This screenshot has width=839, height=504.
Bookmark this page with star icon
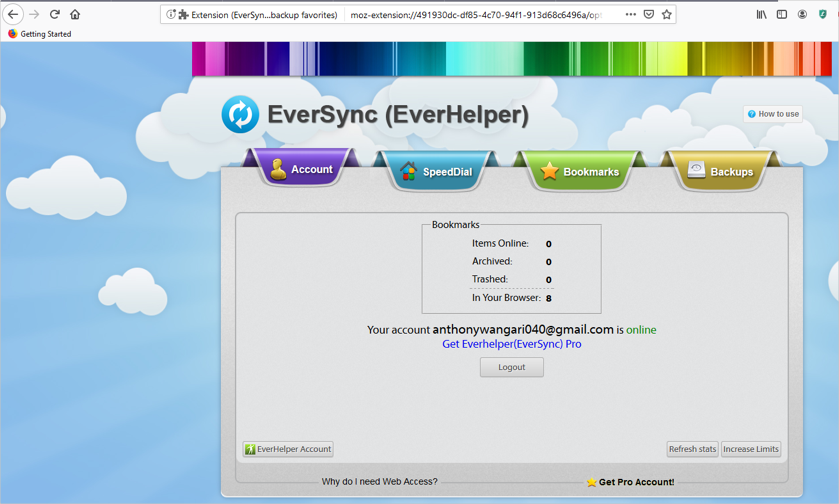(667, 14)
